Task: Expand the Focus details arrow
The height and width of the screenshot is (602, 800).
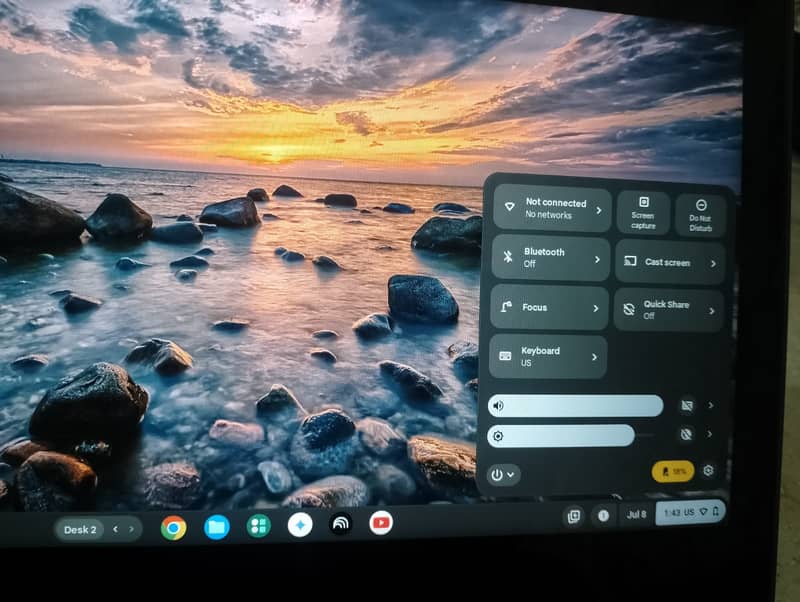Action: [x=596, y=308]
